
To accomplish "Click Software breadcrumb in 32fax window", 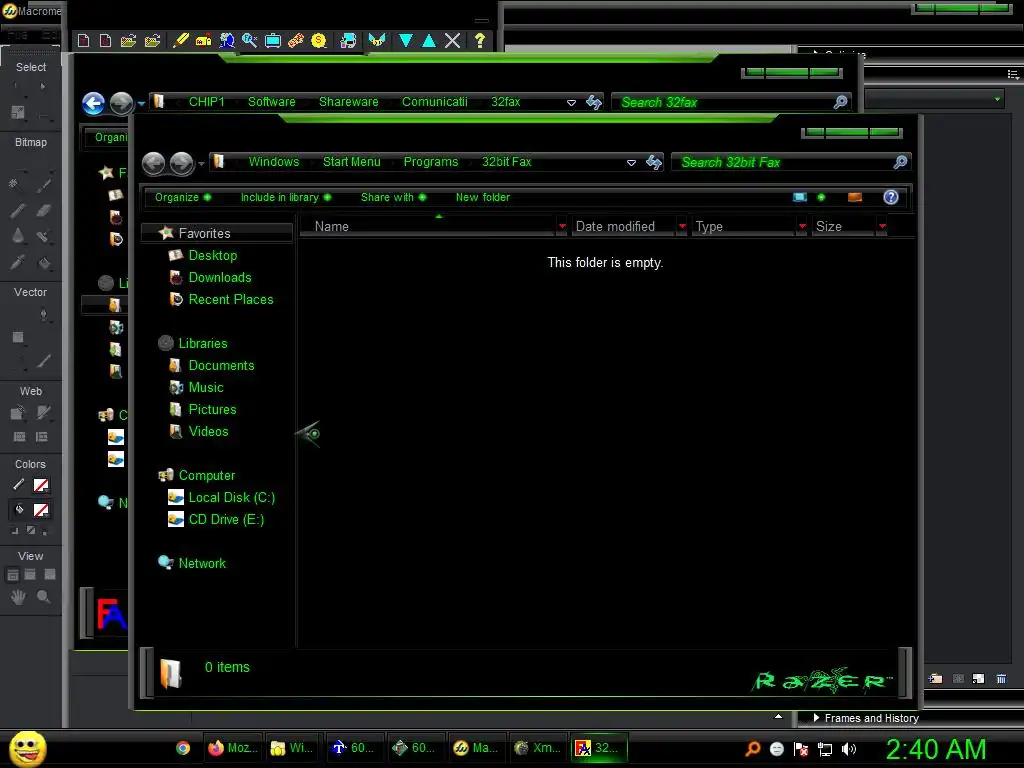I will pyautogui.click(x=272, y=102).
